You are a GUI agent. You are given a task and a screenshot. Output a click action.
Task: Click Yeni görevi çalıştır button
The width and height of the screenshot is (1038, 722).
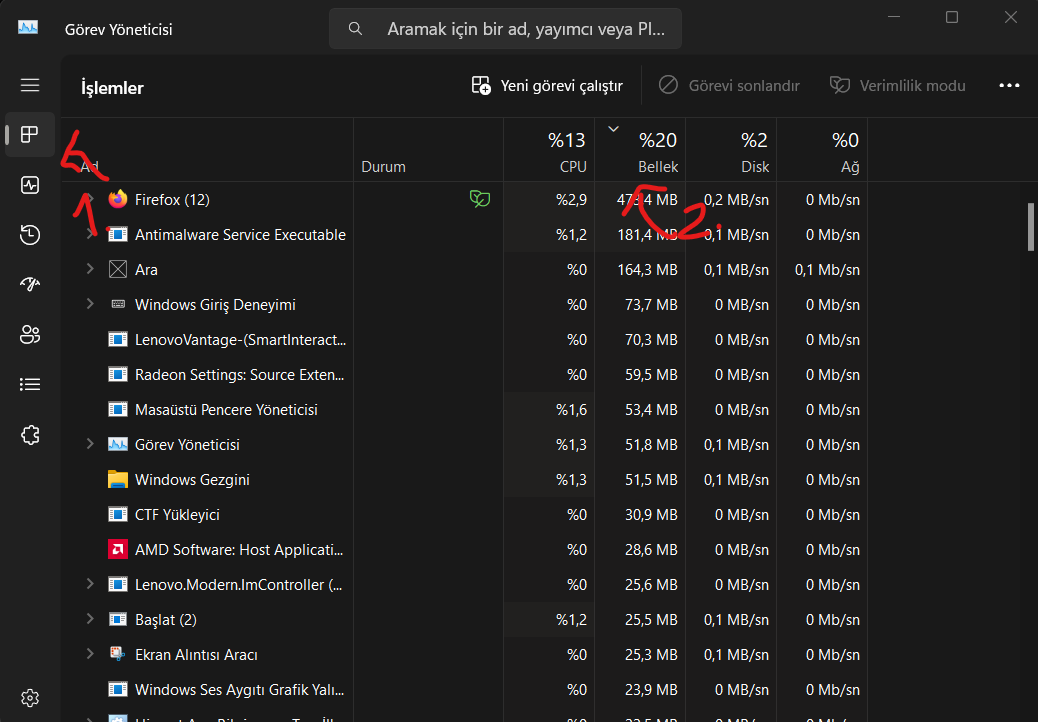[547, 86]
